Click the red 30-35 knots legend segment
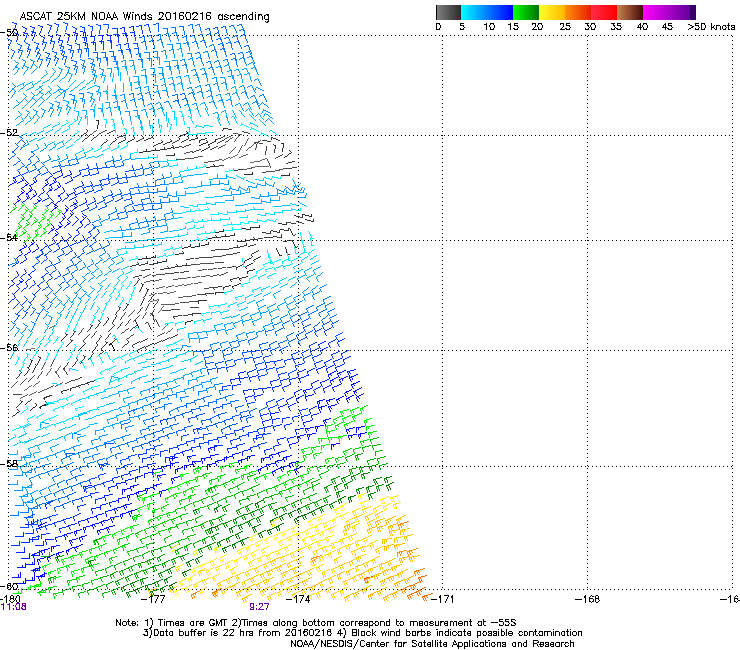This screenshot has width=740, height=650. click(604, 12)
